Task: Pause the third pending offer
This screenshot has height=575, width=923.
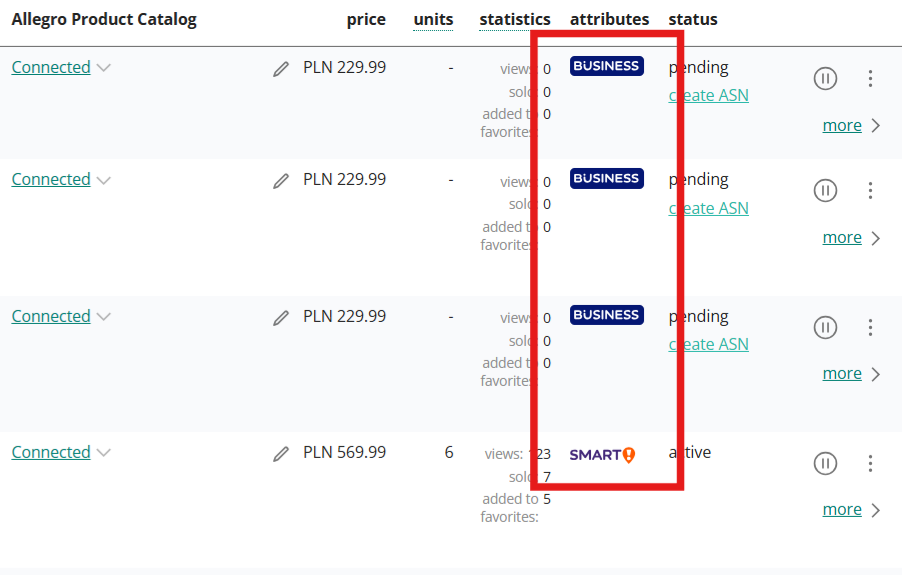Action: [825, 327]
